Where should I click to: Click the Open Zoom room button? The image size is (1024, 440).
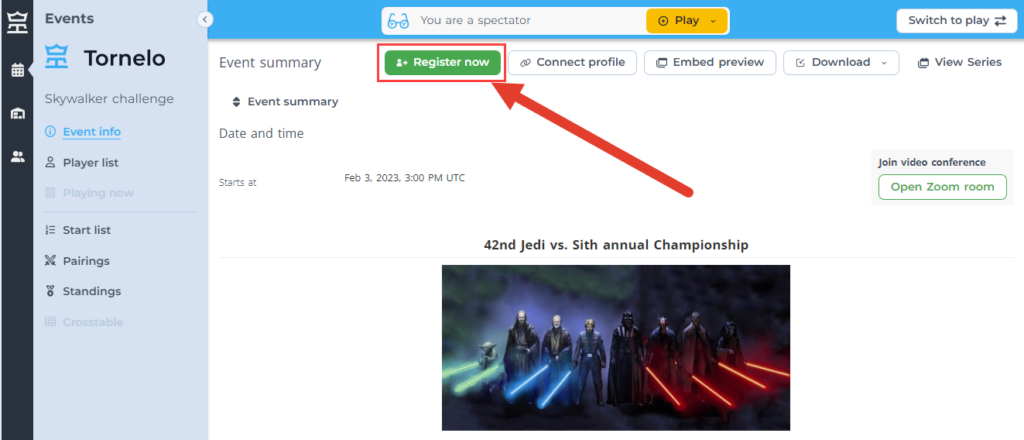[x=942, y=187]
